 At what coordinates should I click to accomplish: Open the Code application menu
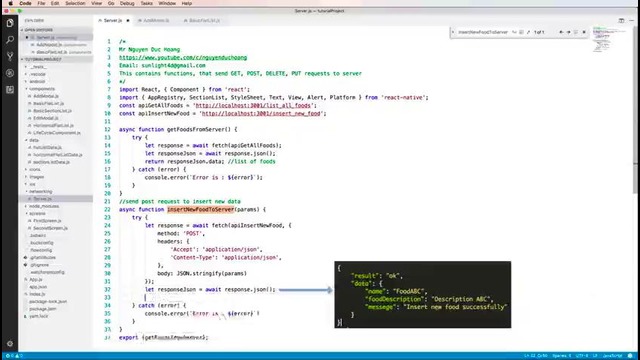click(25, 3)
